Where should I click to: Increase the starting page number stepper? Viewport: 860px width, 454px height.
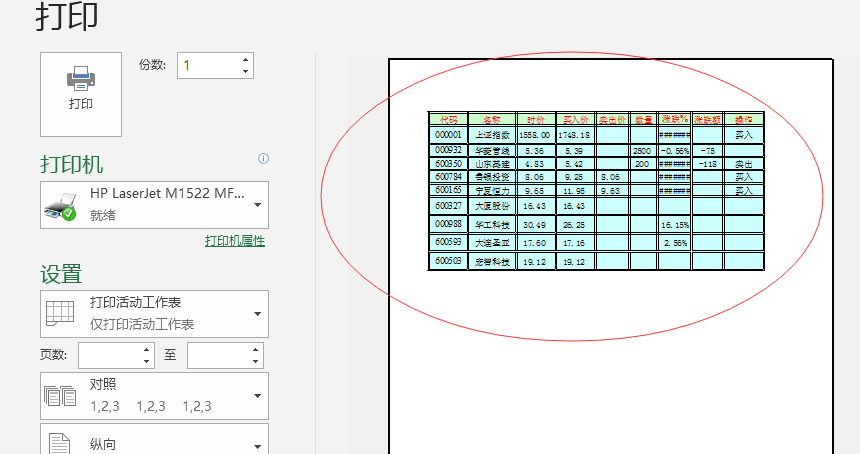click(146, 349)
